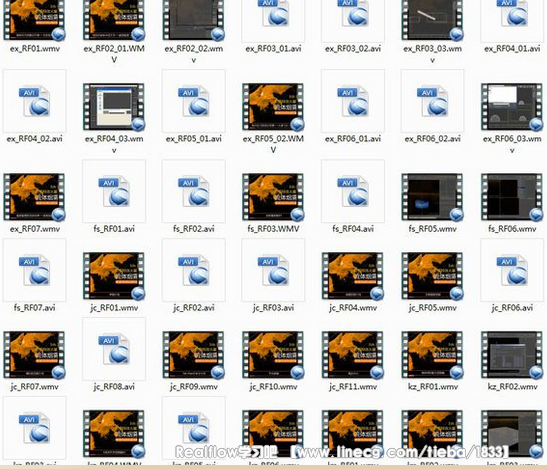The height and width of the screenshot is (469, 547).
Task: Click the file name jc_RF08.avi
Action: pos(114,387)
